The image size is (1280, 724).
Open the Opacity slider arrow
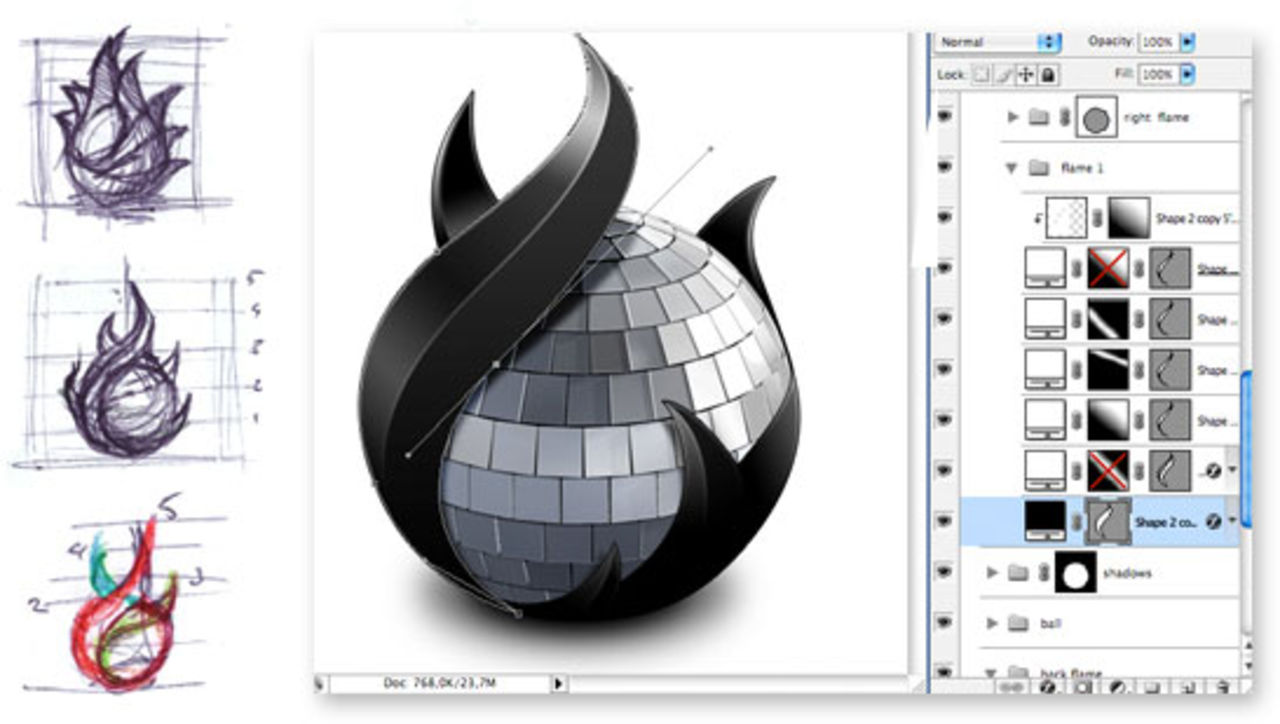[1187, 43]
